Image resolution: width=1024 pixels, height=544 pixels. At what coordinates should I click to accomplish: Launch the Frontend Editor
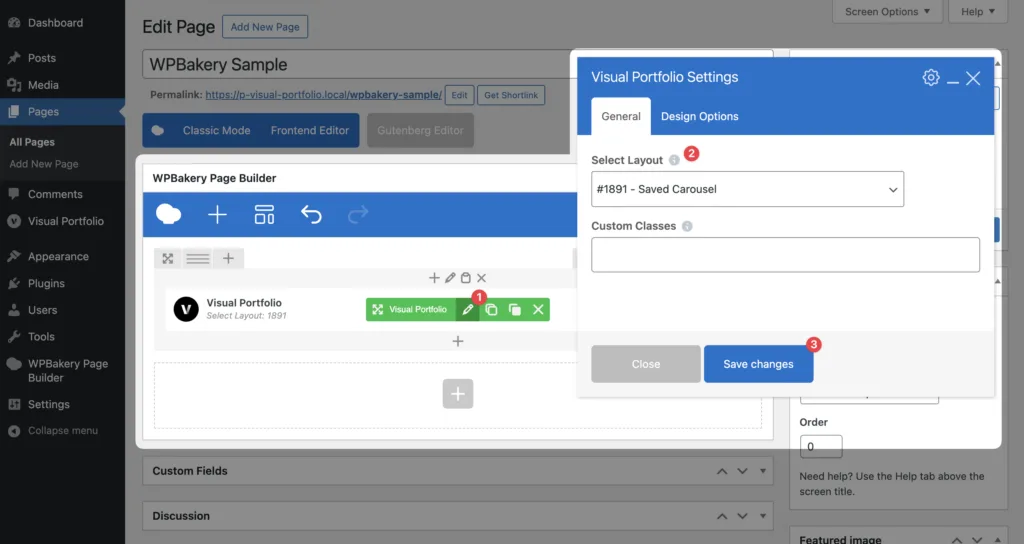[x=310, y=131]
